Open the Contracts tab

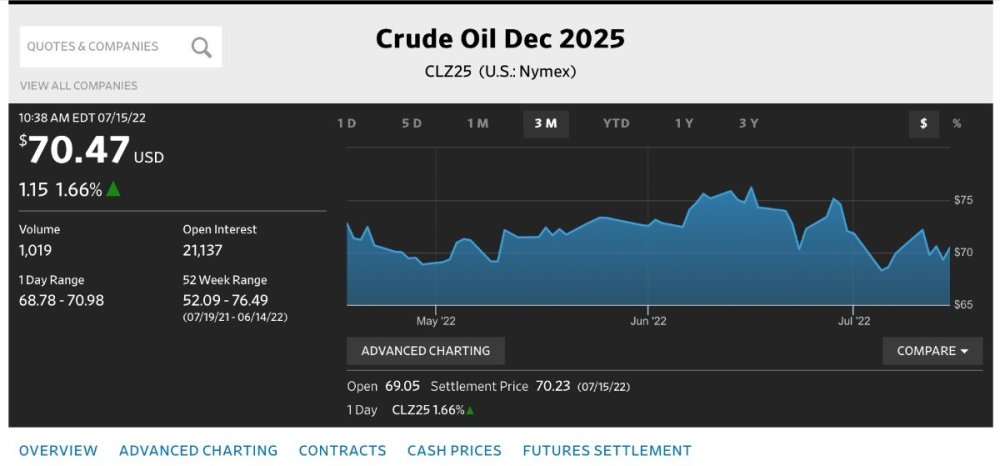coord(342,451)
